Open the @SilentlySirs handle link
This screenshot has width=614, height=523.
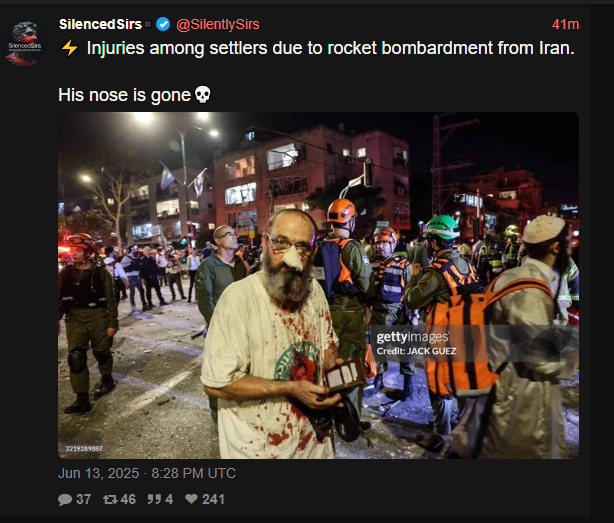click(x=218, y=24)
